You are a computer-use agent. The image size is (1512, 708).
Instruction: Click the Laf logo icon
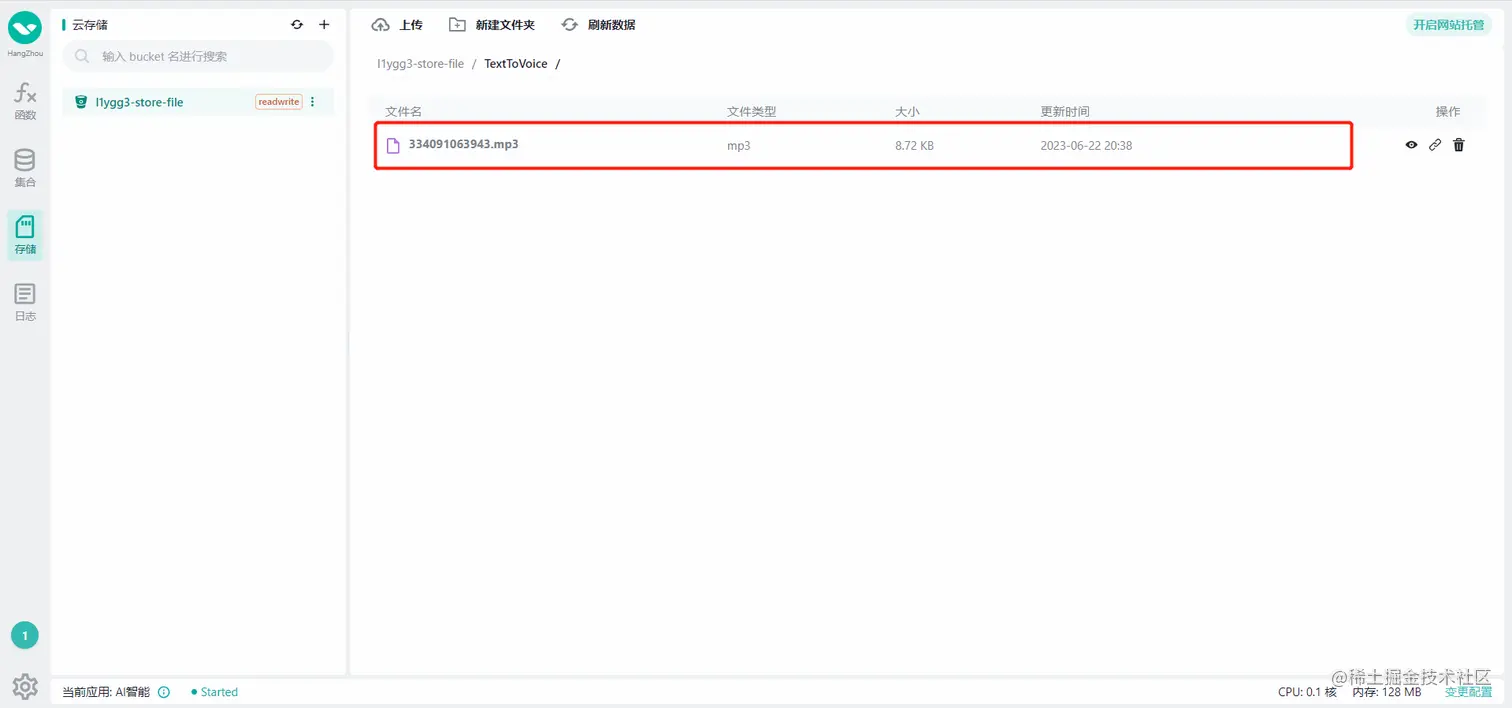[25, 28]
